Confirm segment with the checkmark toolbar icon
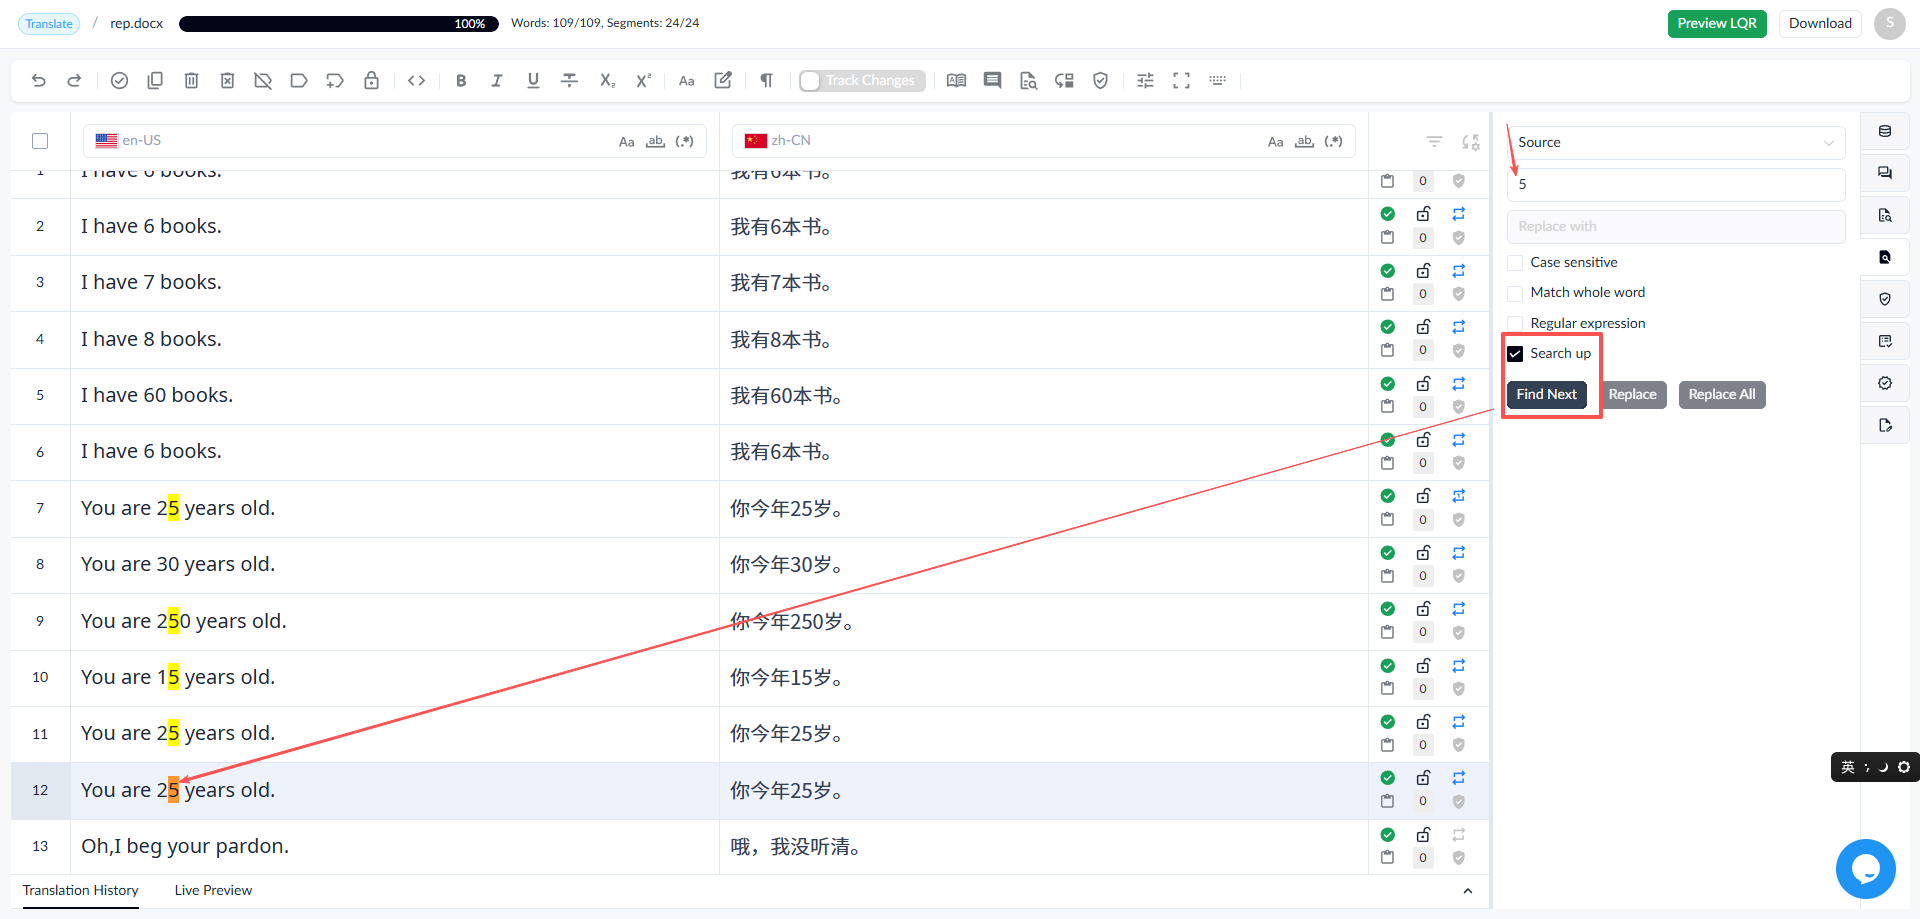1920x919 pixels. click(x=119, y=81)
